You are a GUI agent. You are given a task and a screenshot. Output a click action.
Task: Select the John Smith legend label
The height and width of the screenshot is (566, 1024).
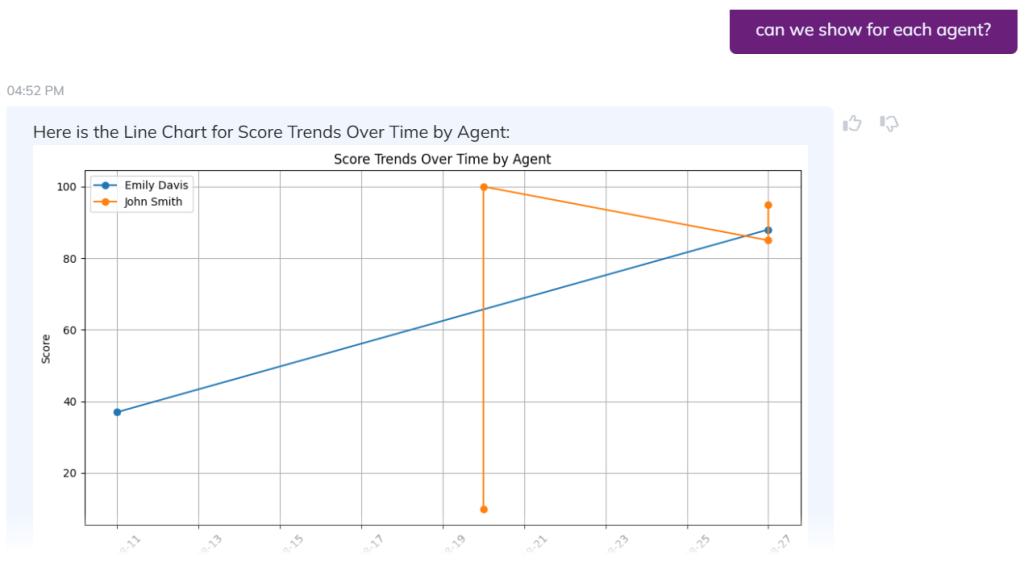pyautogui.click(x=153, y=201)
